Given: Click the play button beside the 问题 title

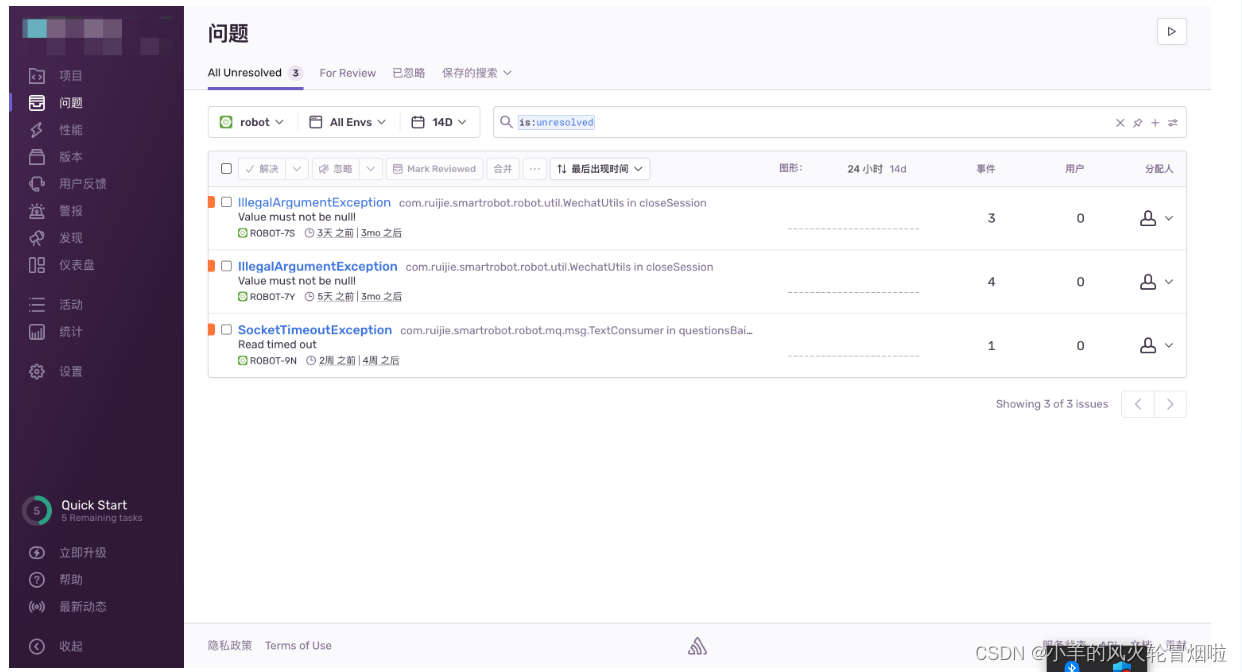Looking at the screenshot, I should coord(1171,32).
